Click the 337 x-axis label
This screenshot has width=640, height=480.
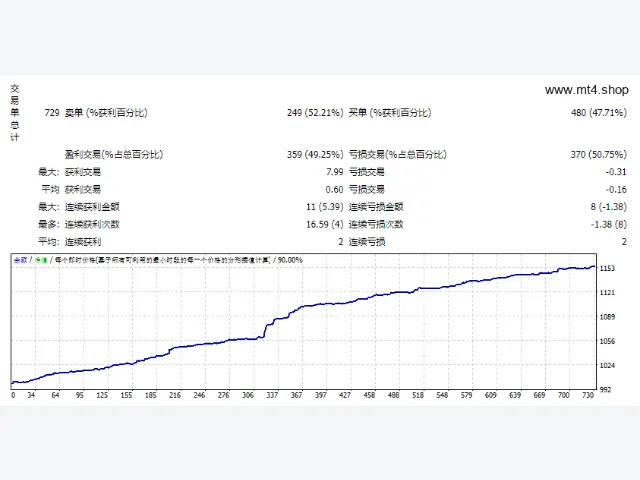[x=272, y=395]
